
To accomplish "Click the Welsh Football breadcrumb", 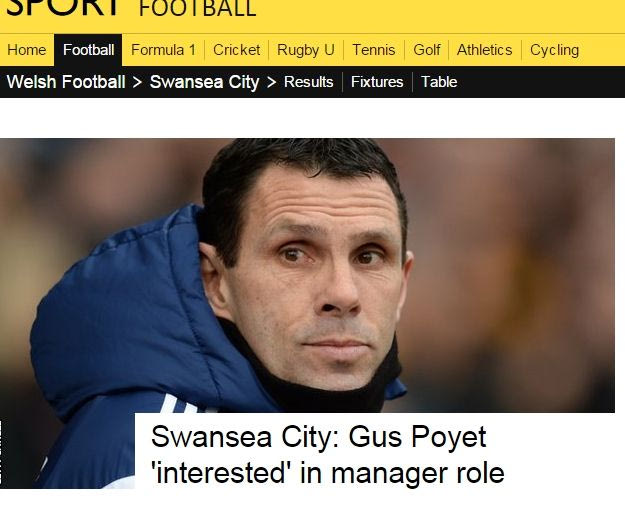I will click(x=66, y=82).
